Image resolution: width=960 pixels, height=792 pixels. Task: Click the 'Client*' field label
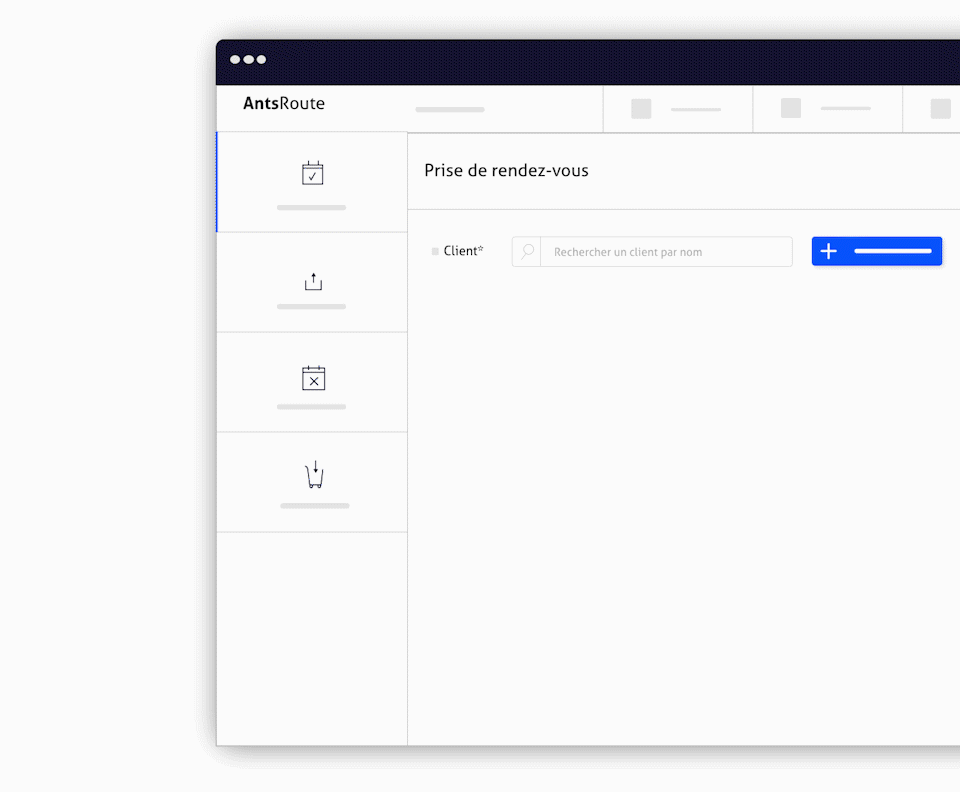click(x=463, y=251)
